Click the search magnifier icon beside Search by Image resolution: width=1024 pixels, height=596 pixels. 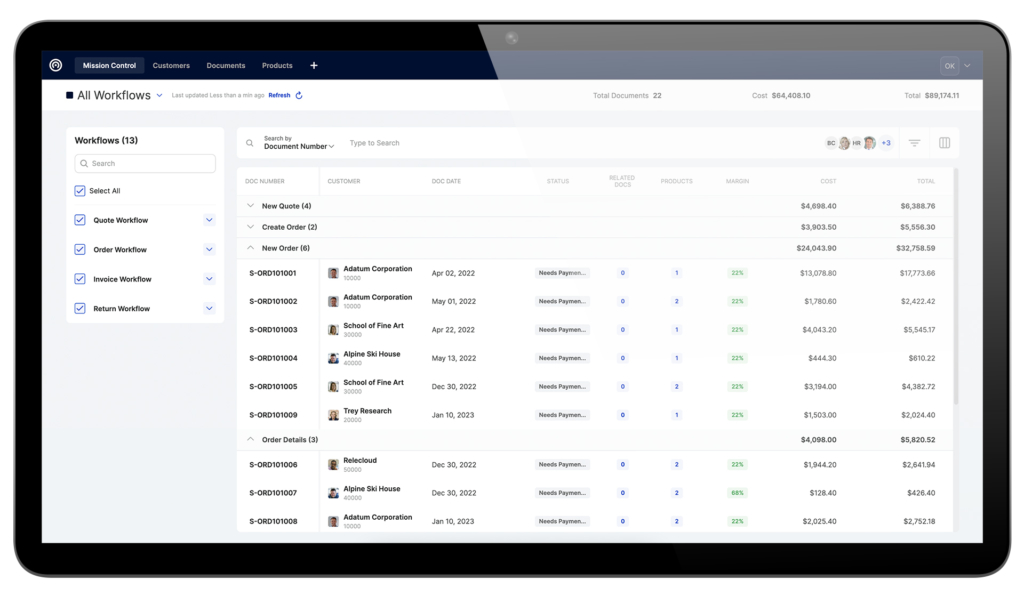(249, 143)
